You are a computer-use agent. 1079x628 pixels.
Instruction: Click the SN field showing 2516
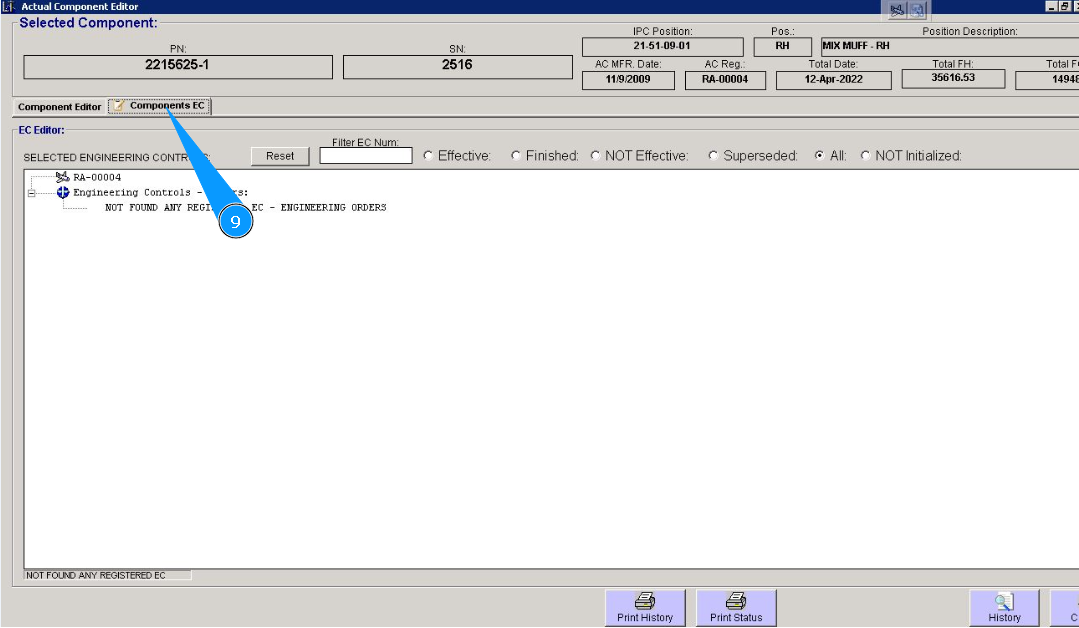tap(458, 67)
